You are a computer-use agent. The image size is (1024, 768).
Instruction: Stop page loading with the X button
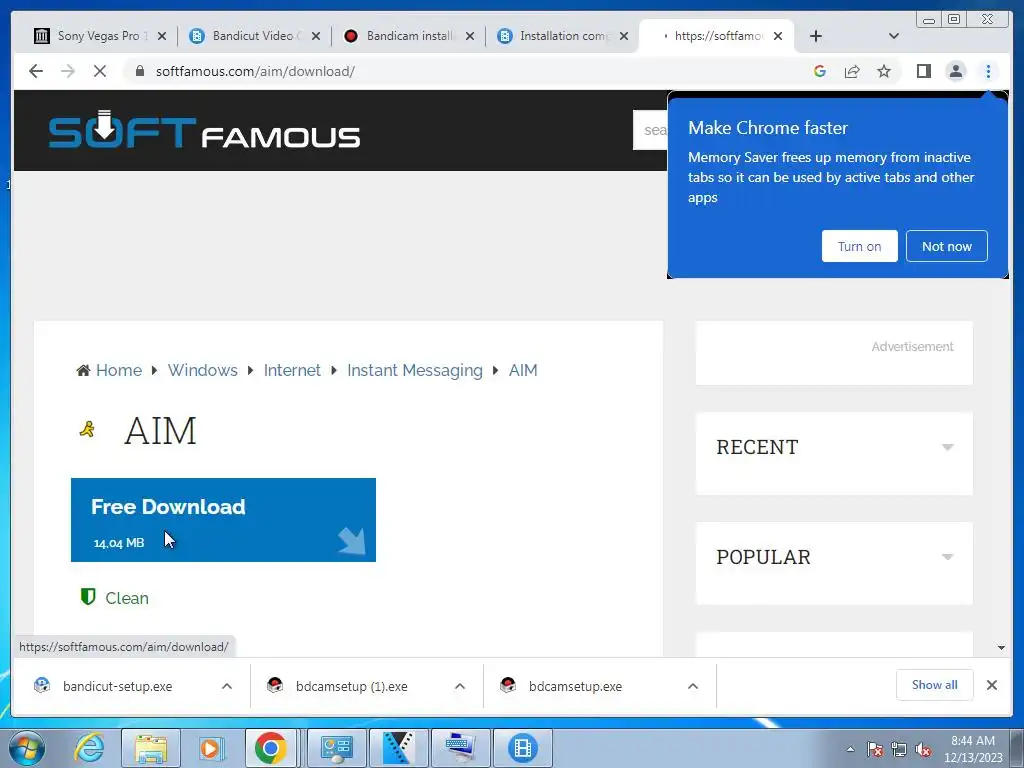[x=100, y=71]
